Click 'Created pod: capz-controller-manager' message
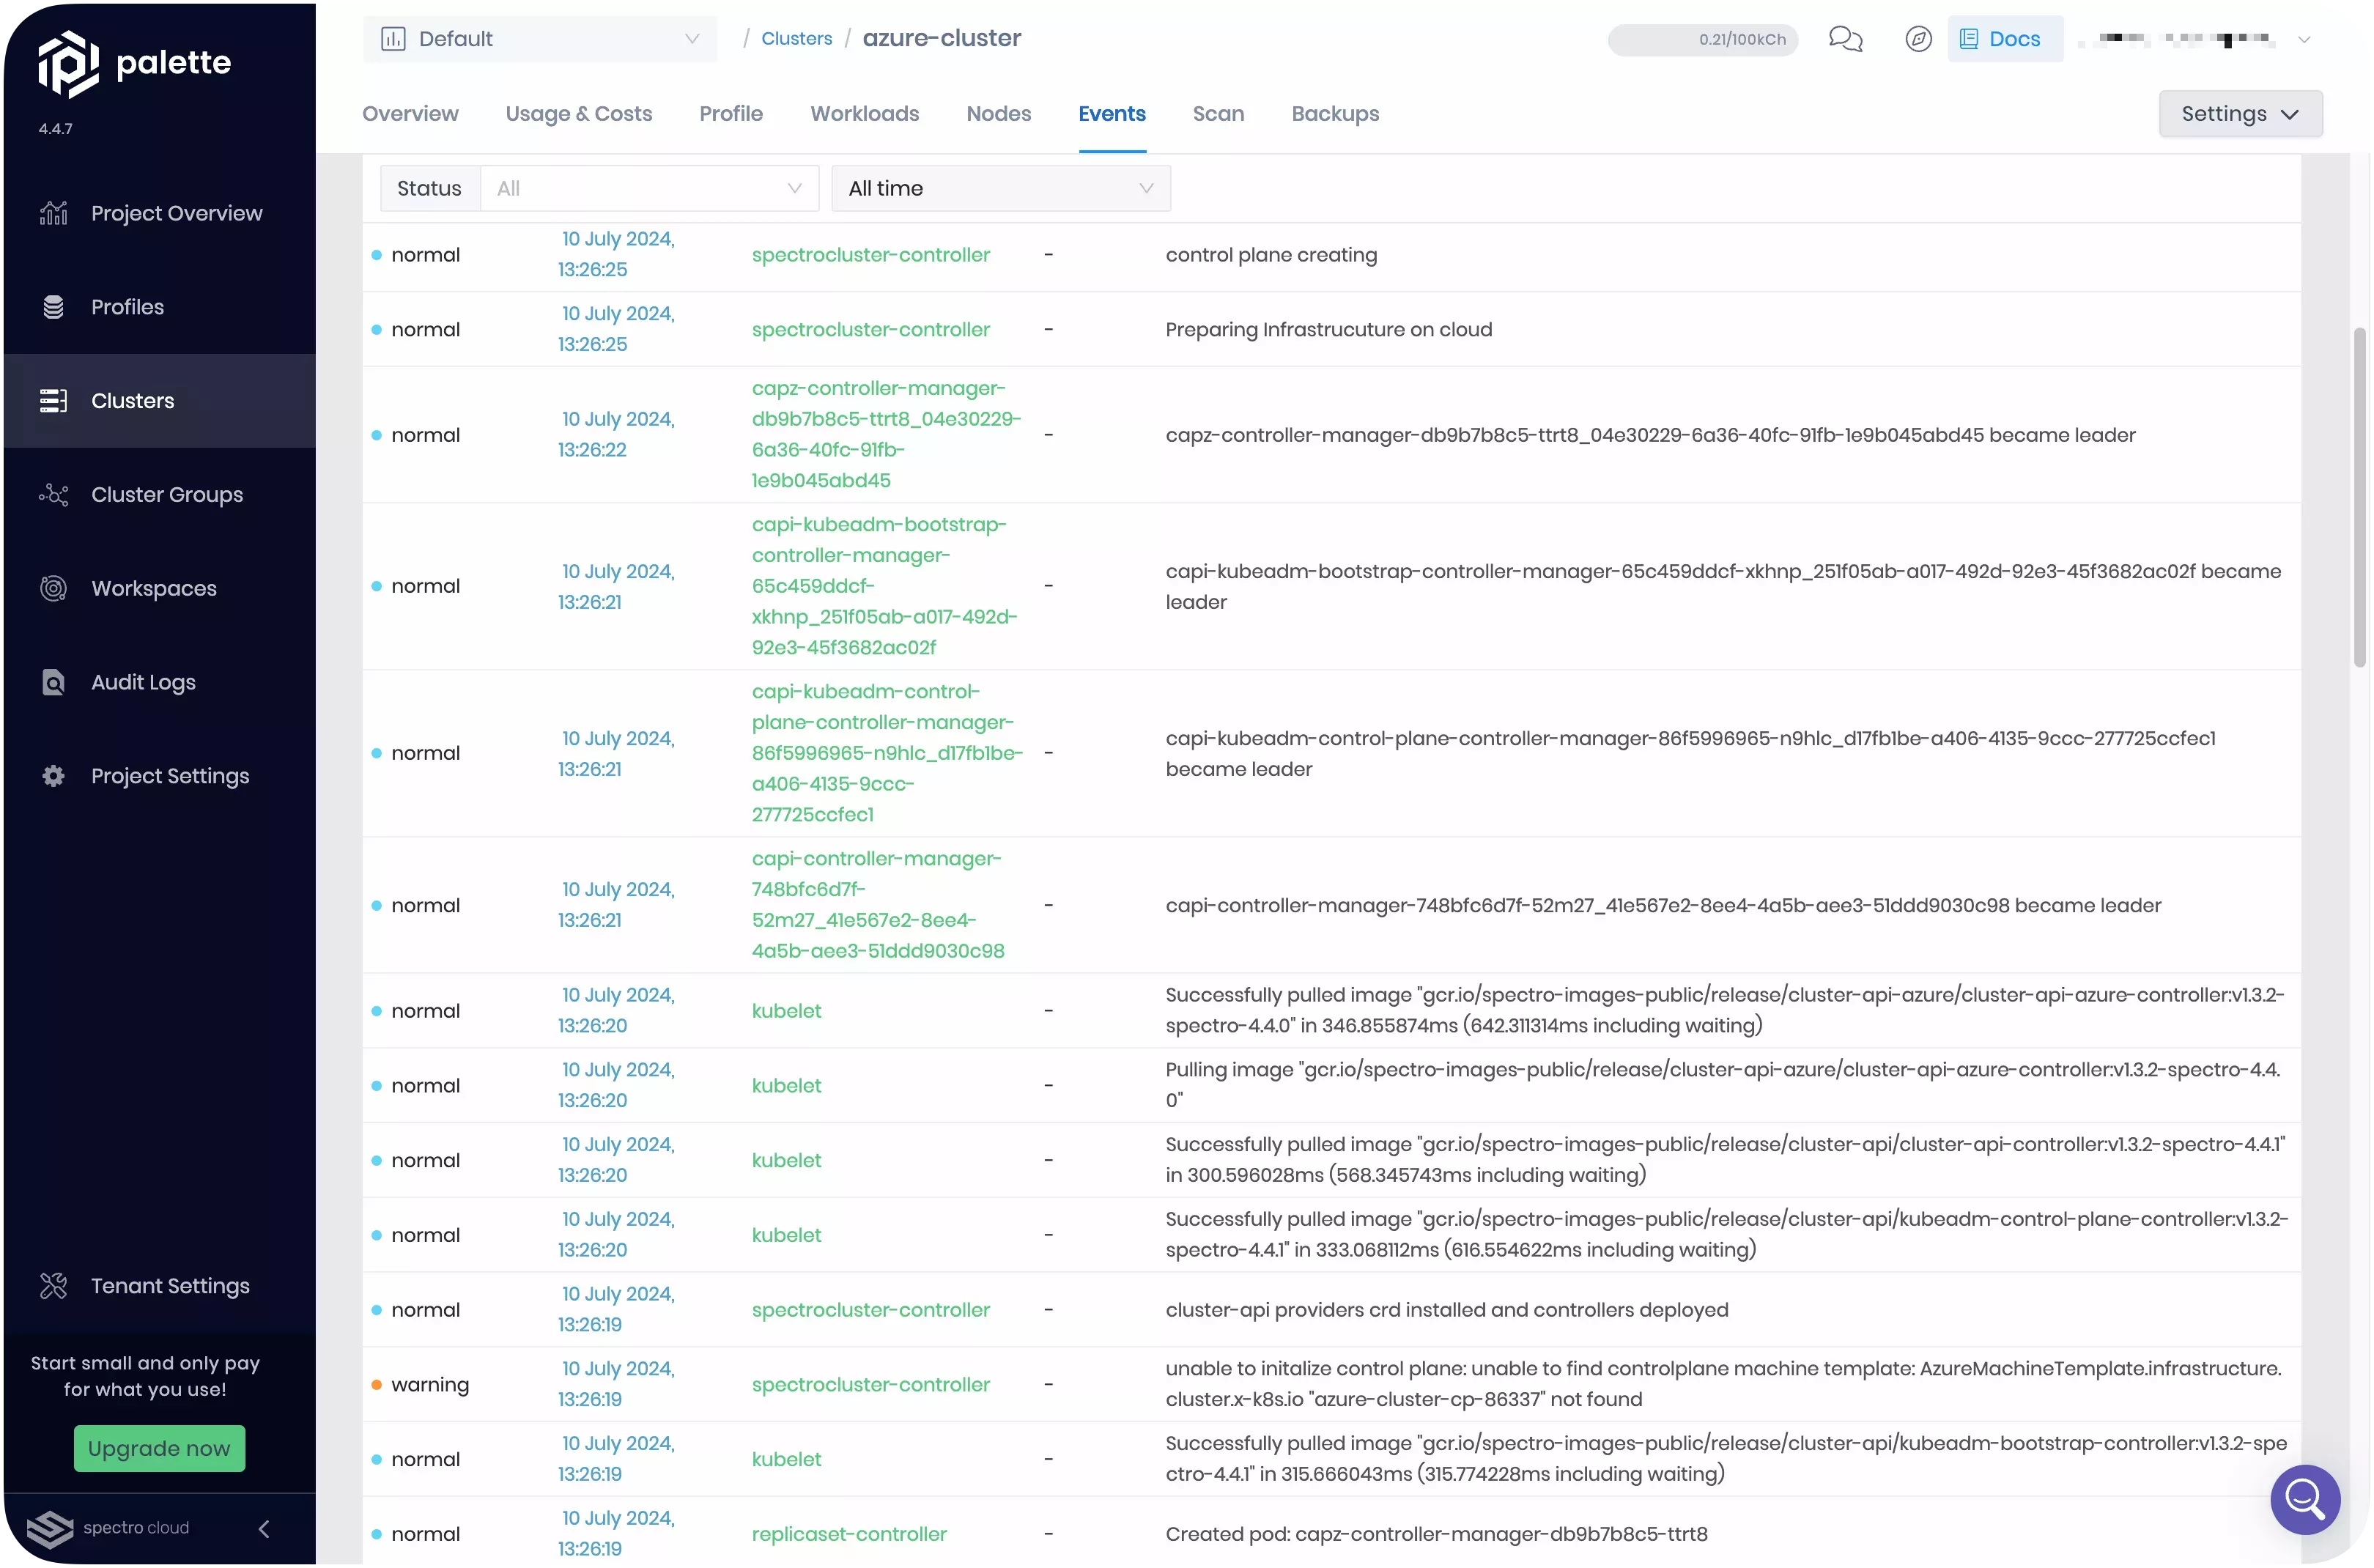The height and width of the screenshot is (1568, 2374). (x=1436, y=1534)
